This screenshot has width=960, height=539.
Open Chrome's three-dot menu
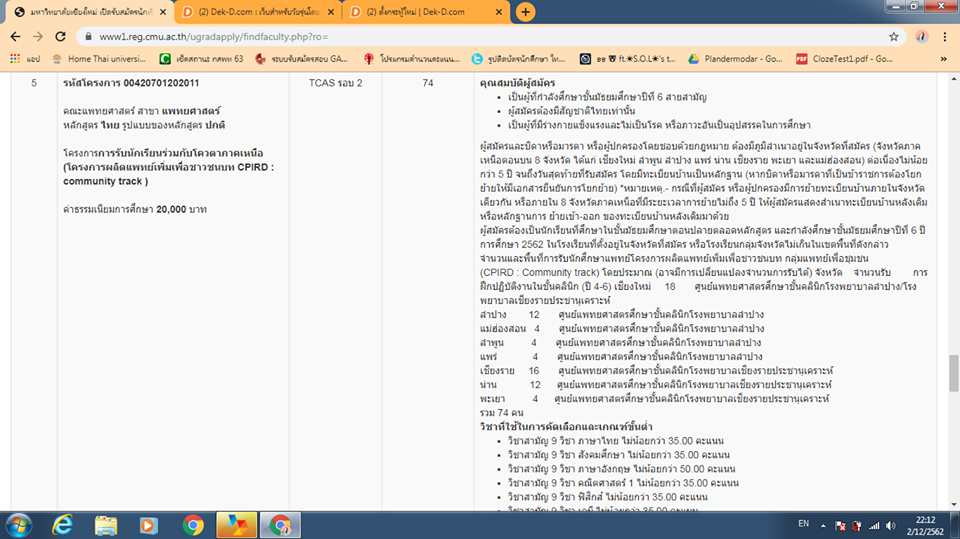click(945, 37)
